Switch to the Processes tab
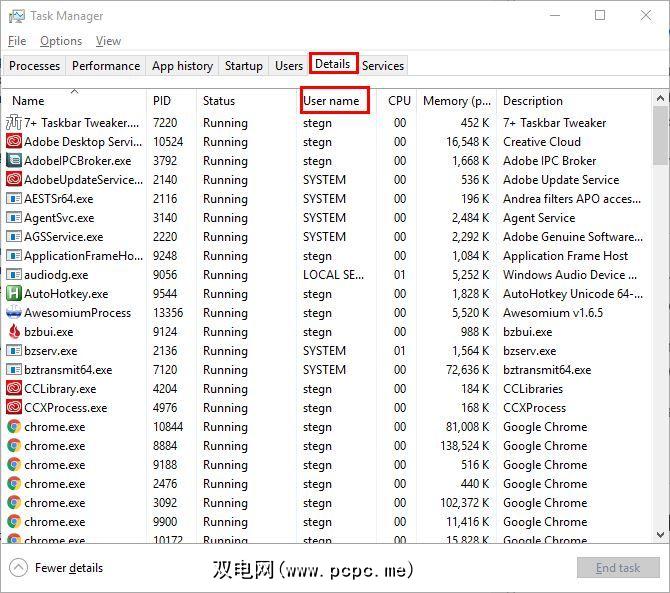This screenshot has height=593, width=670. (x=34, y=66)
